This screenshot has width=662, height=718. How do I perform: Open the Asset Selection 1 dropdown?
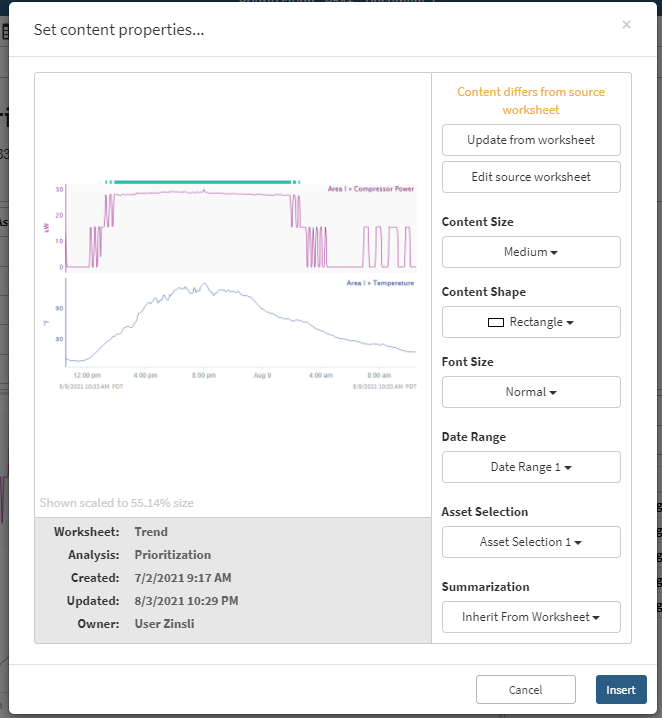pos(531,542)
